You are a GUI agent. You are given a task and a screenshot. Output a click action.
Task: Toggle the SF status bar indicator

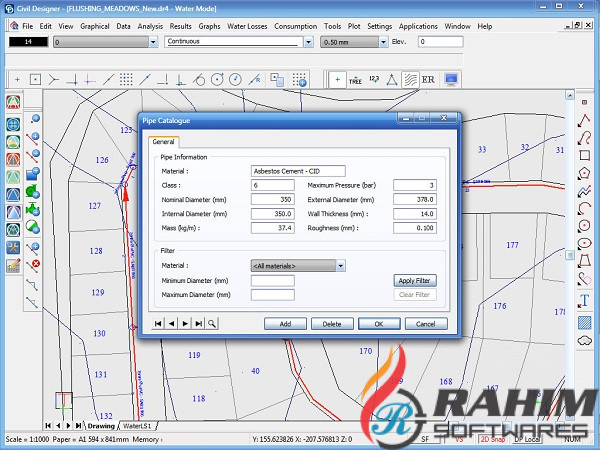(425, 439)
